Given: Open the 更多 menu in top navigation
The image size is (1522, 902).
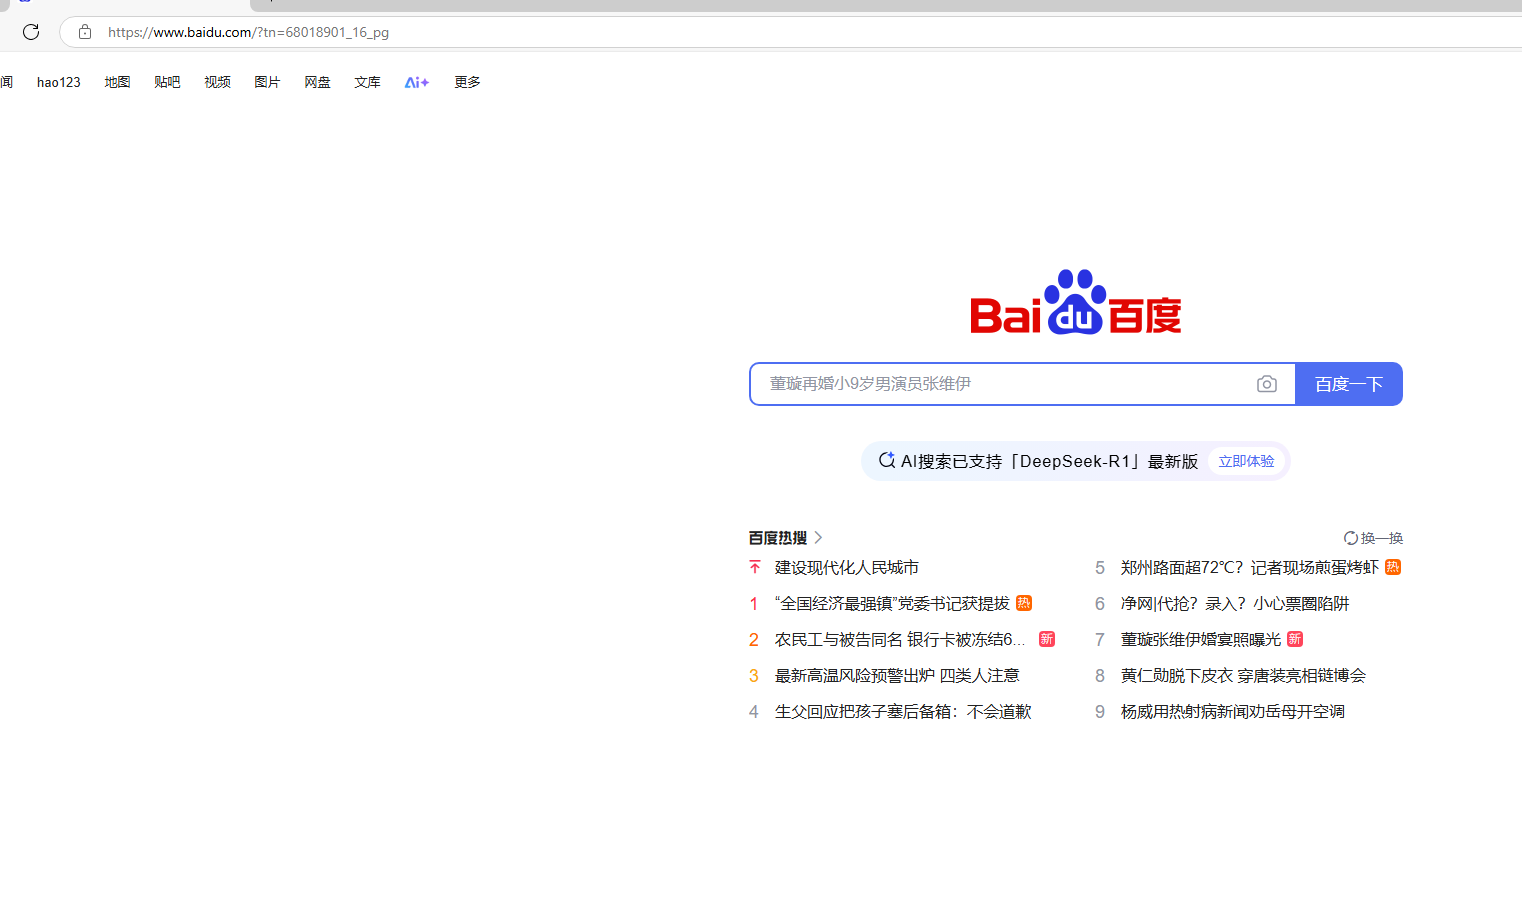Looking at the screenshot, I should point(467,82).
